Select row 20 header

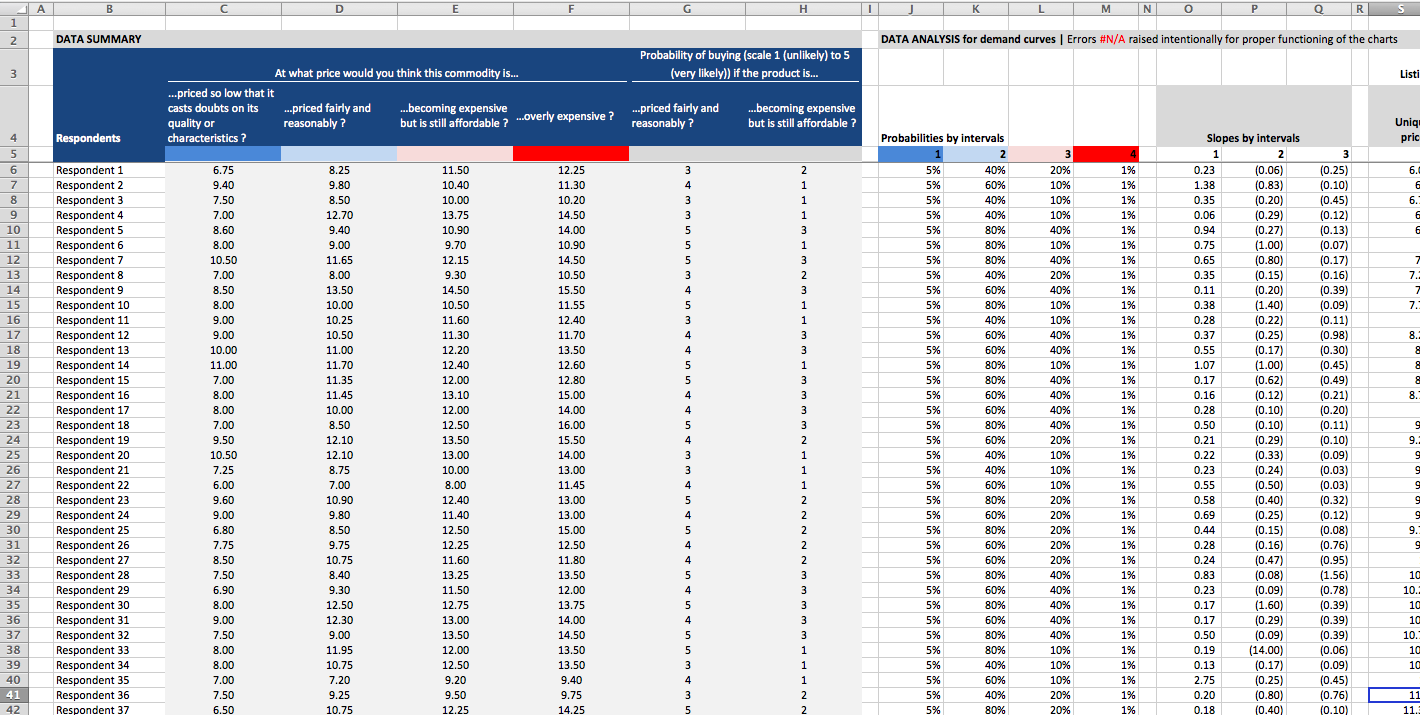(x=13, y=380)
